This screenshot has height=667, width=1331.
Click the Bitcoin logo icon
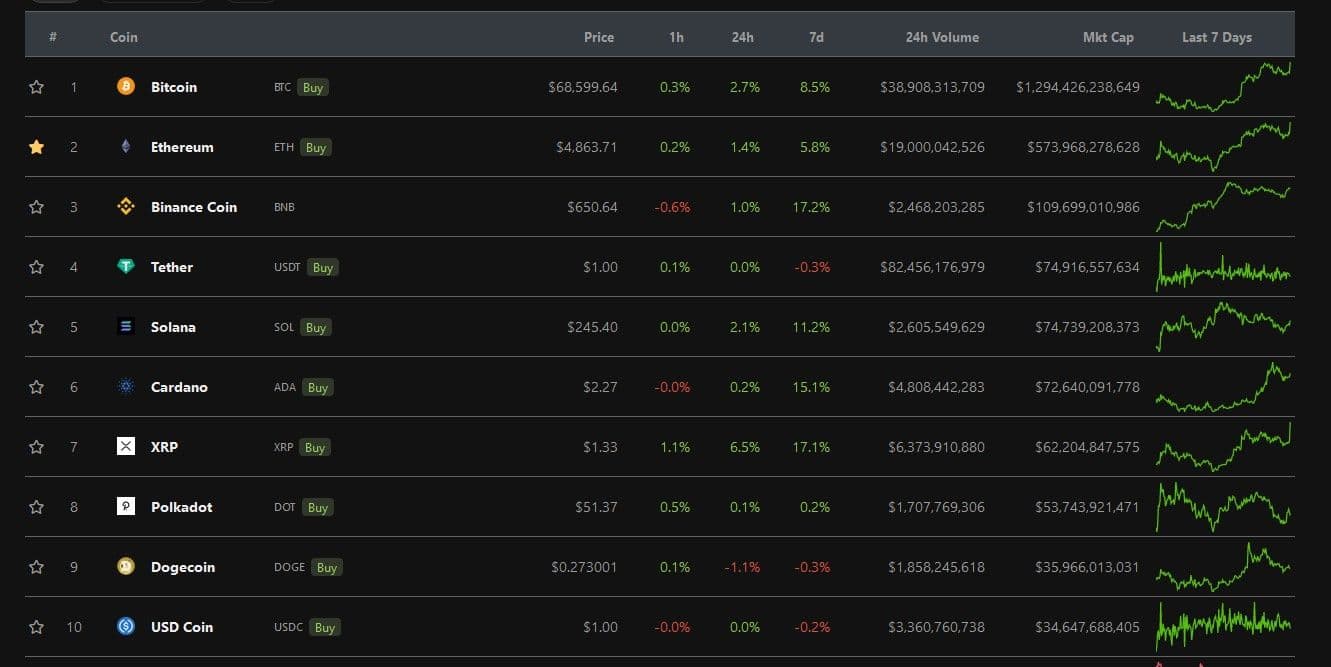(x=126, y=87)
